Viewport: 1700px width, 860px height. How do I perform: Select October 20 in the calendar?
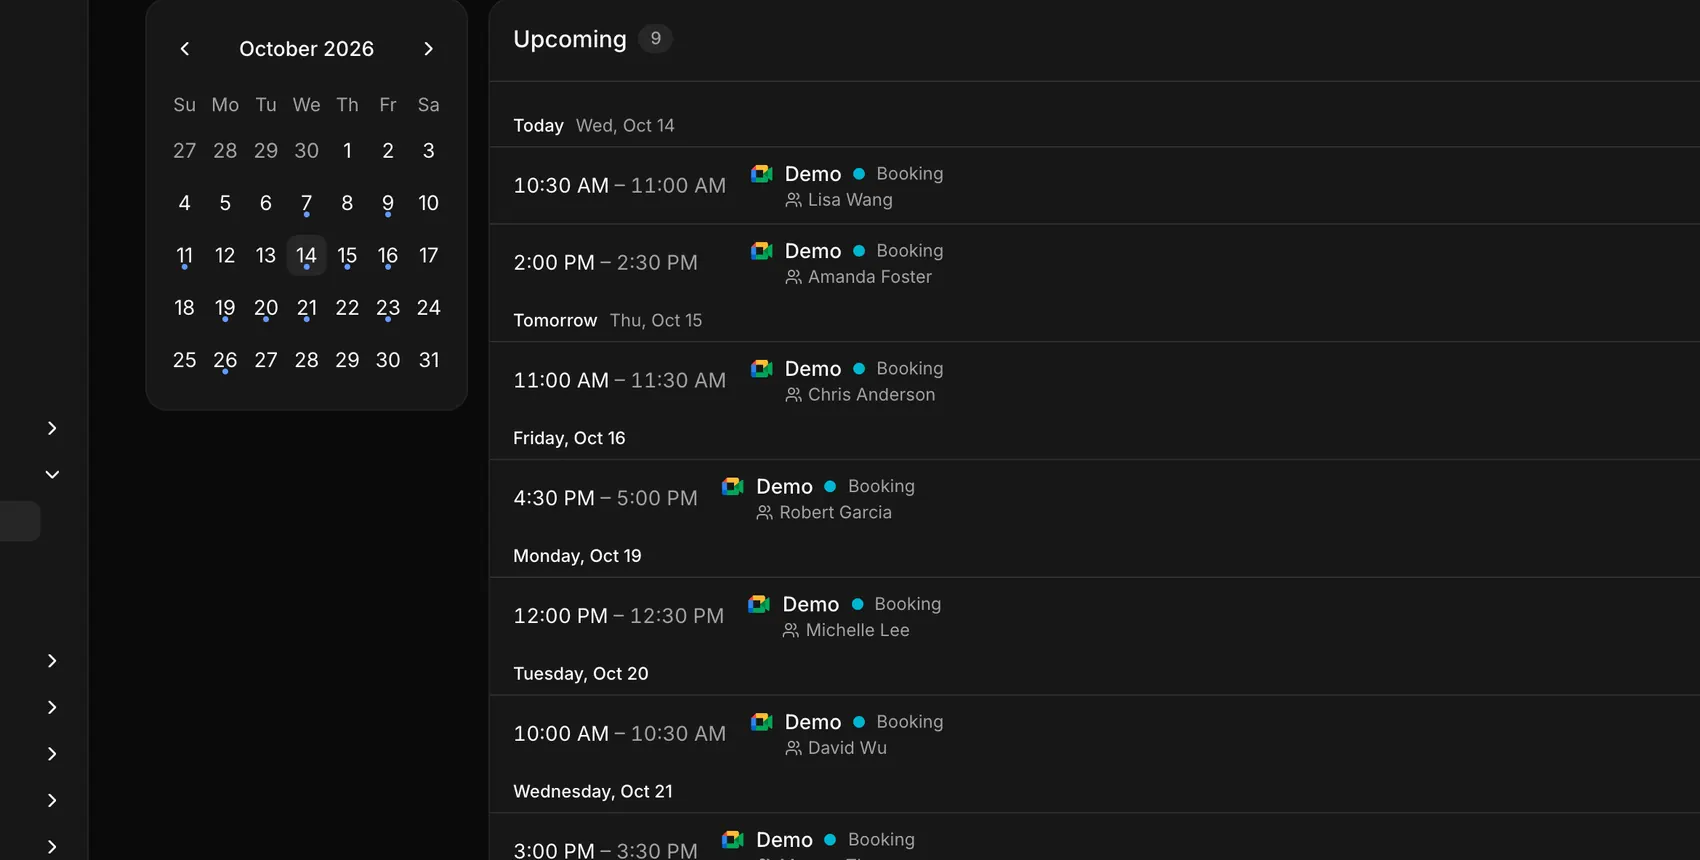click(266, 308)
